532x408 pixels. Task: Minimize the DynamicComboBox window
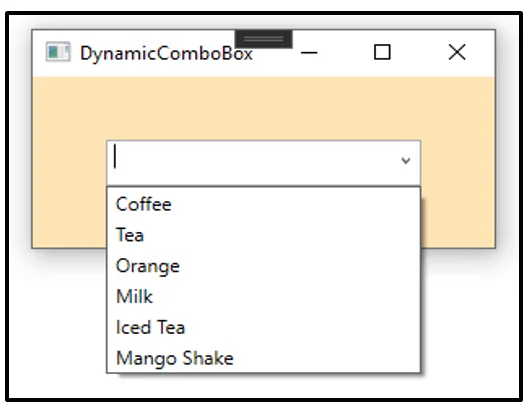pos(309,53)
